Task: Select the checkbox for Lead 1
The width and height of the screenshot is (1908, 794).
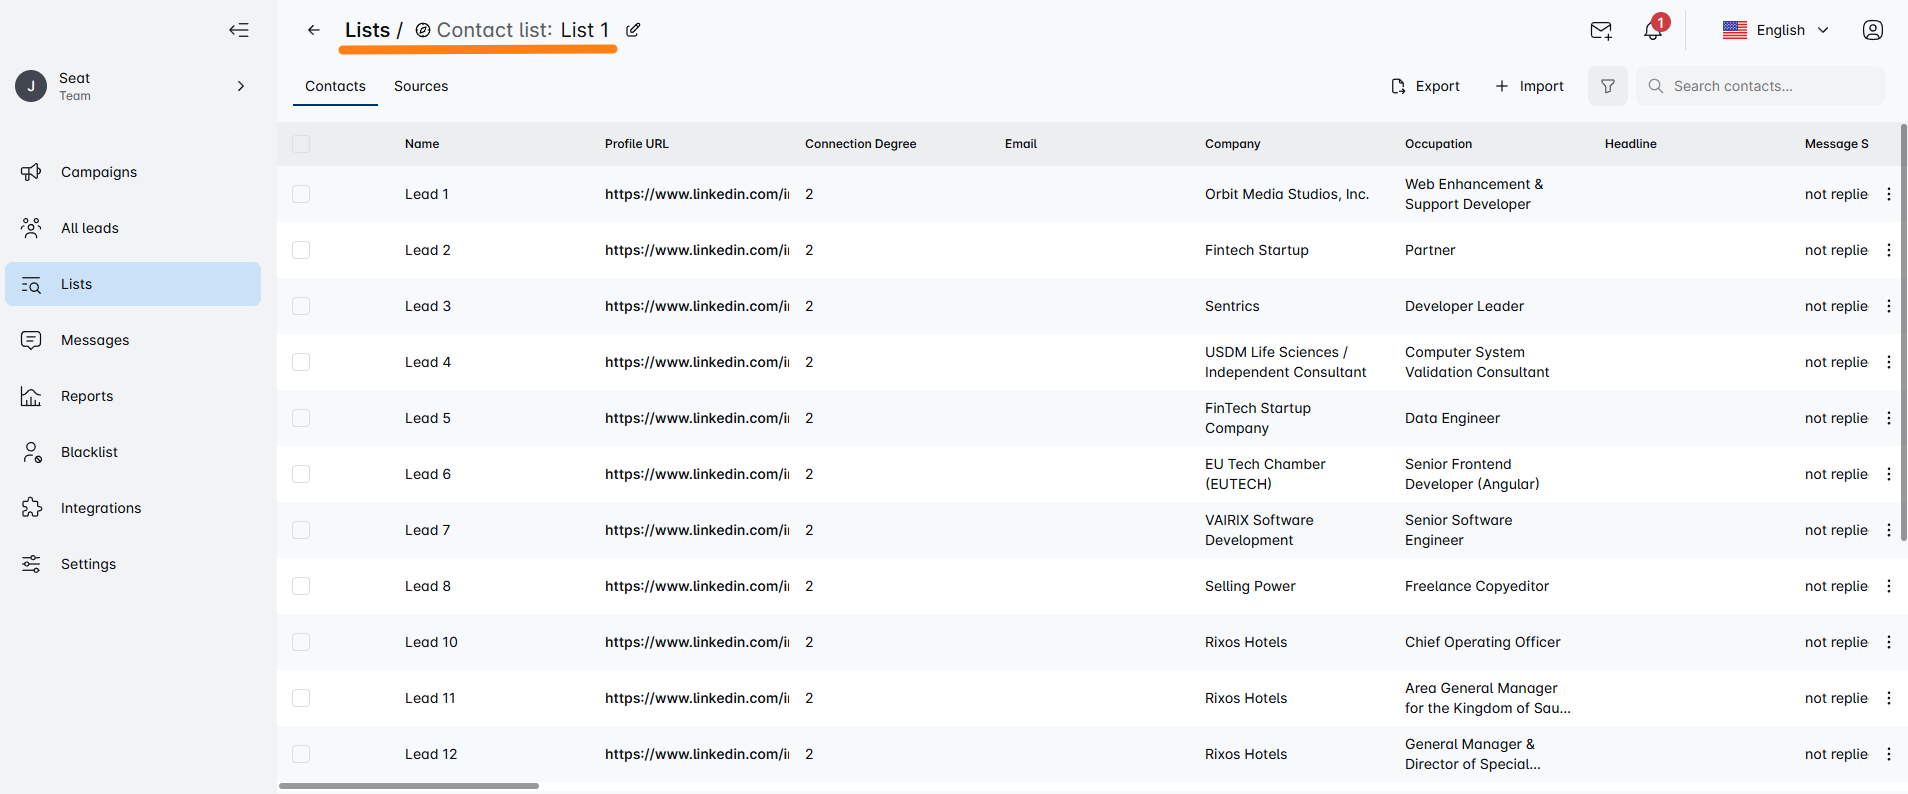Action: click(301, 194)
